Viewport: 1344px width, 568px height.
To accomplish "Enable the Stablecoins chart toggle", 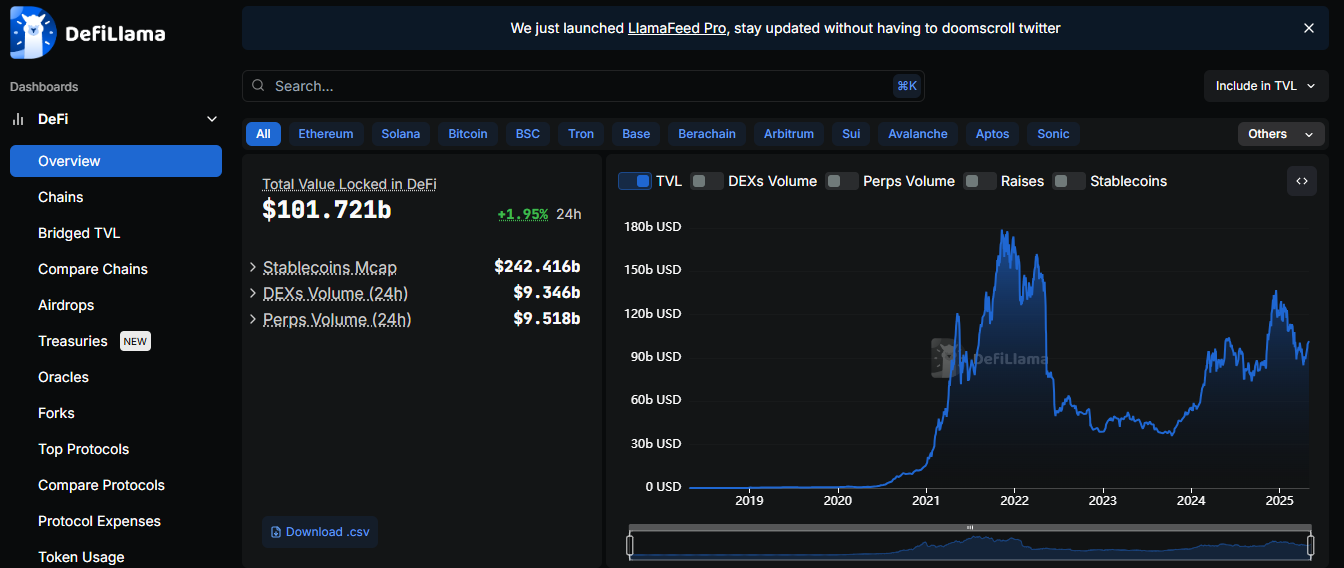I will click(x=1069, y=181).
